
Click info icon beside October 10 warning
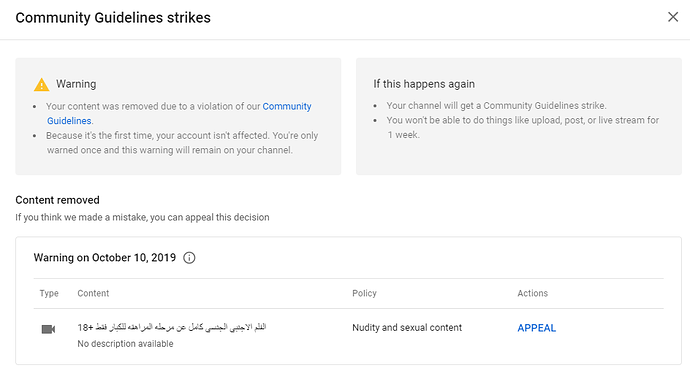[x=189, y=258]
